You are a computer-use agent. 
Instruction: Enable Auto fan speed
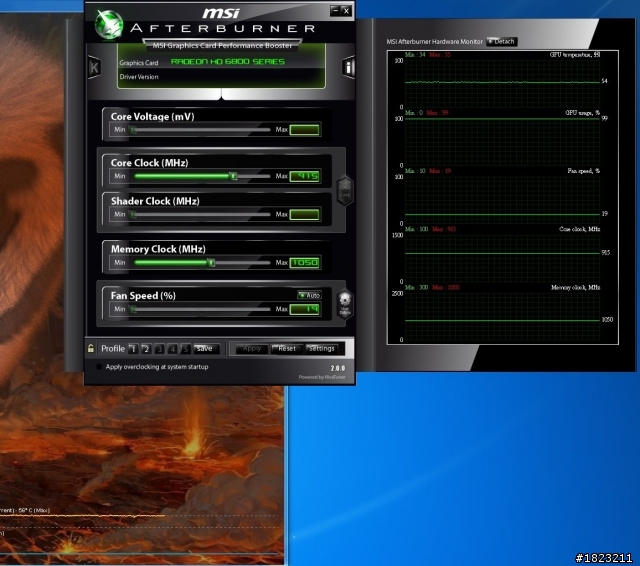[309, 295]
